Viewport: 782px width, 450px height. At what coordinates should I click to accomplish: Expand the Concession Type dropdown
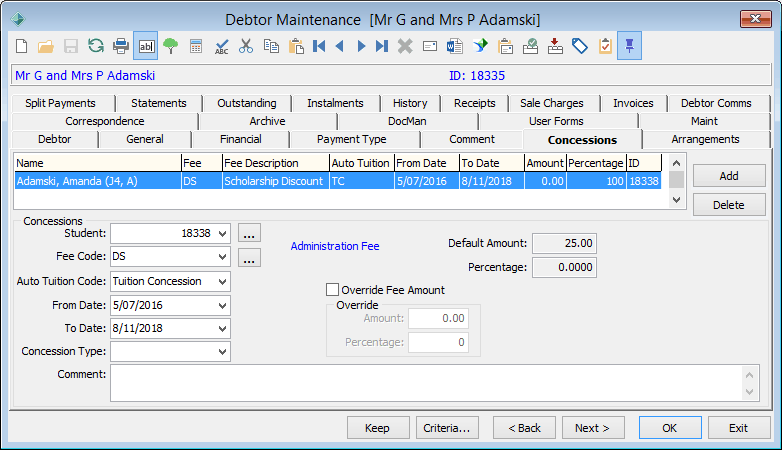pyautogui.click(x=222, y=351)
